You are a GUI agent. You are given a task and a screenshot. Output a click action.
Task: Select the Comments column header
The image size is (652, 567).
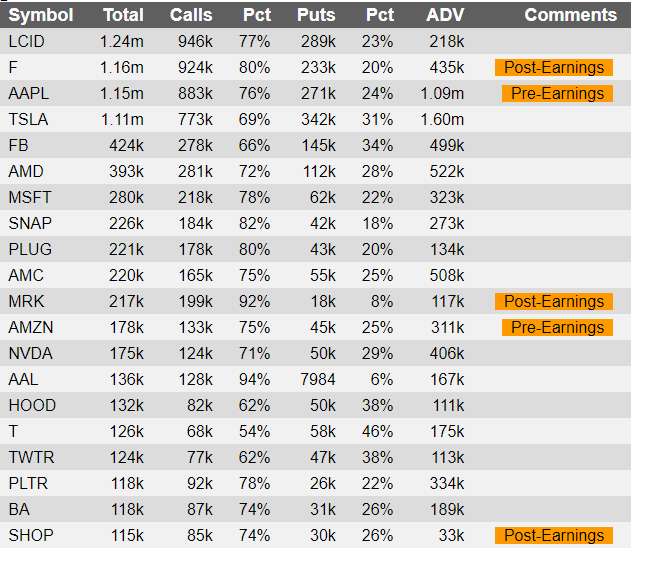click(570, 15)
